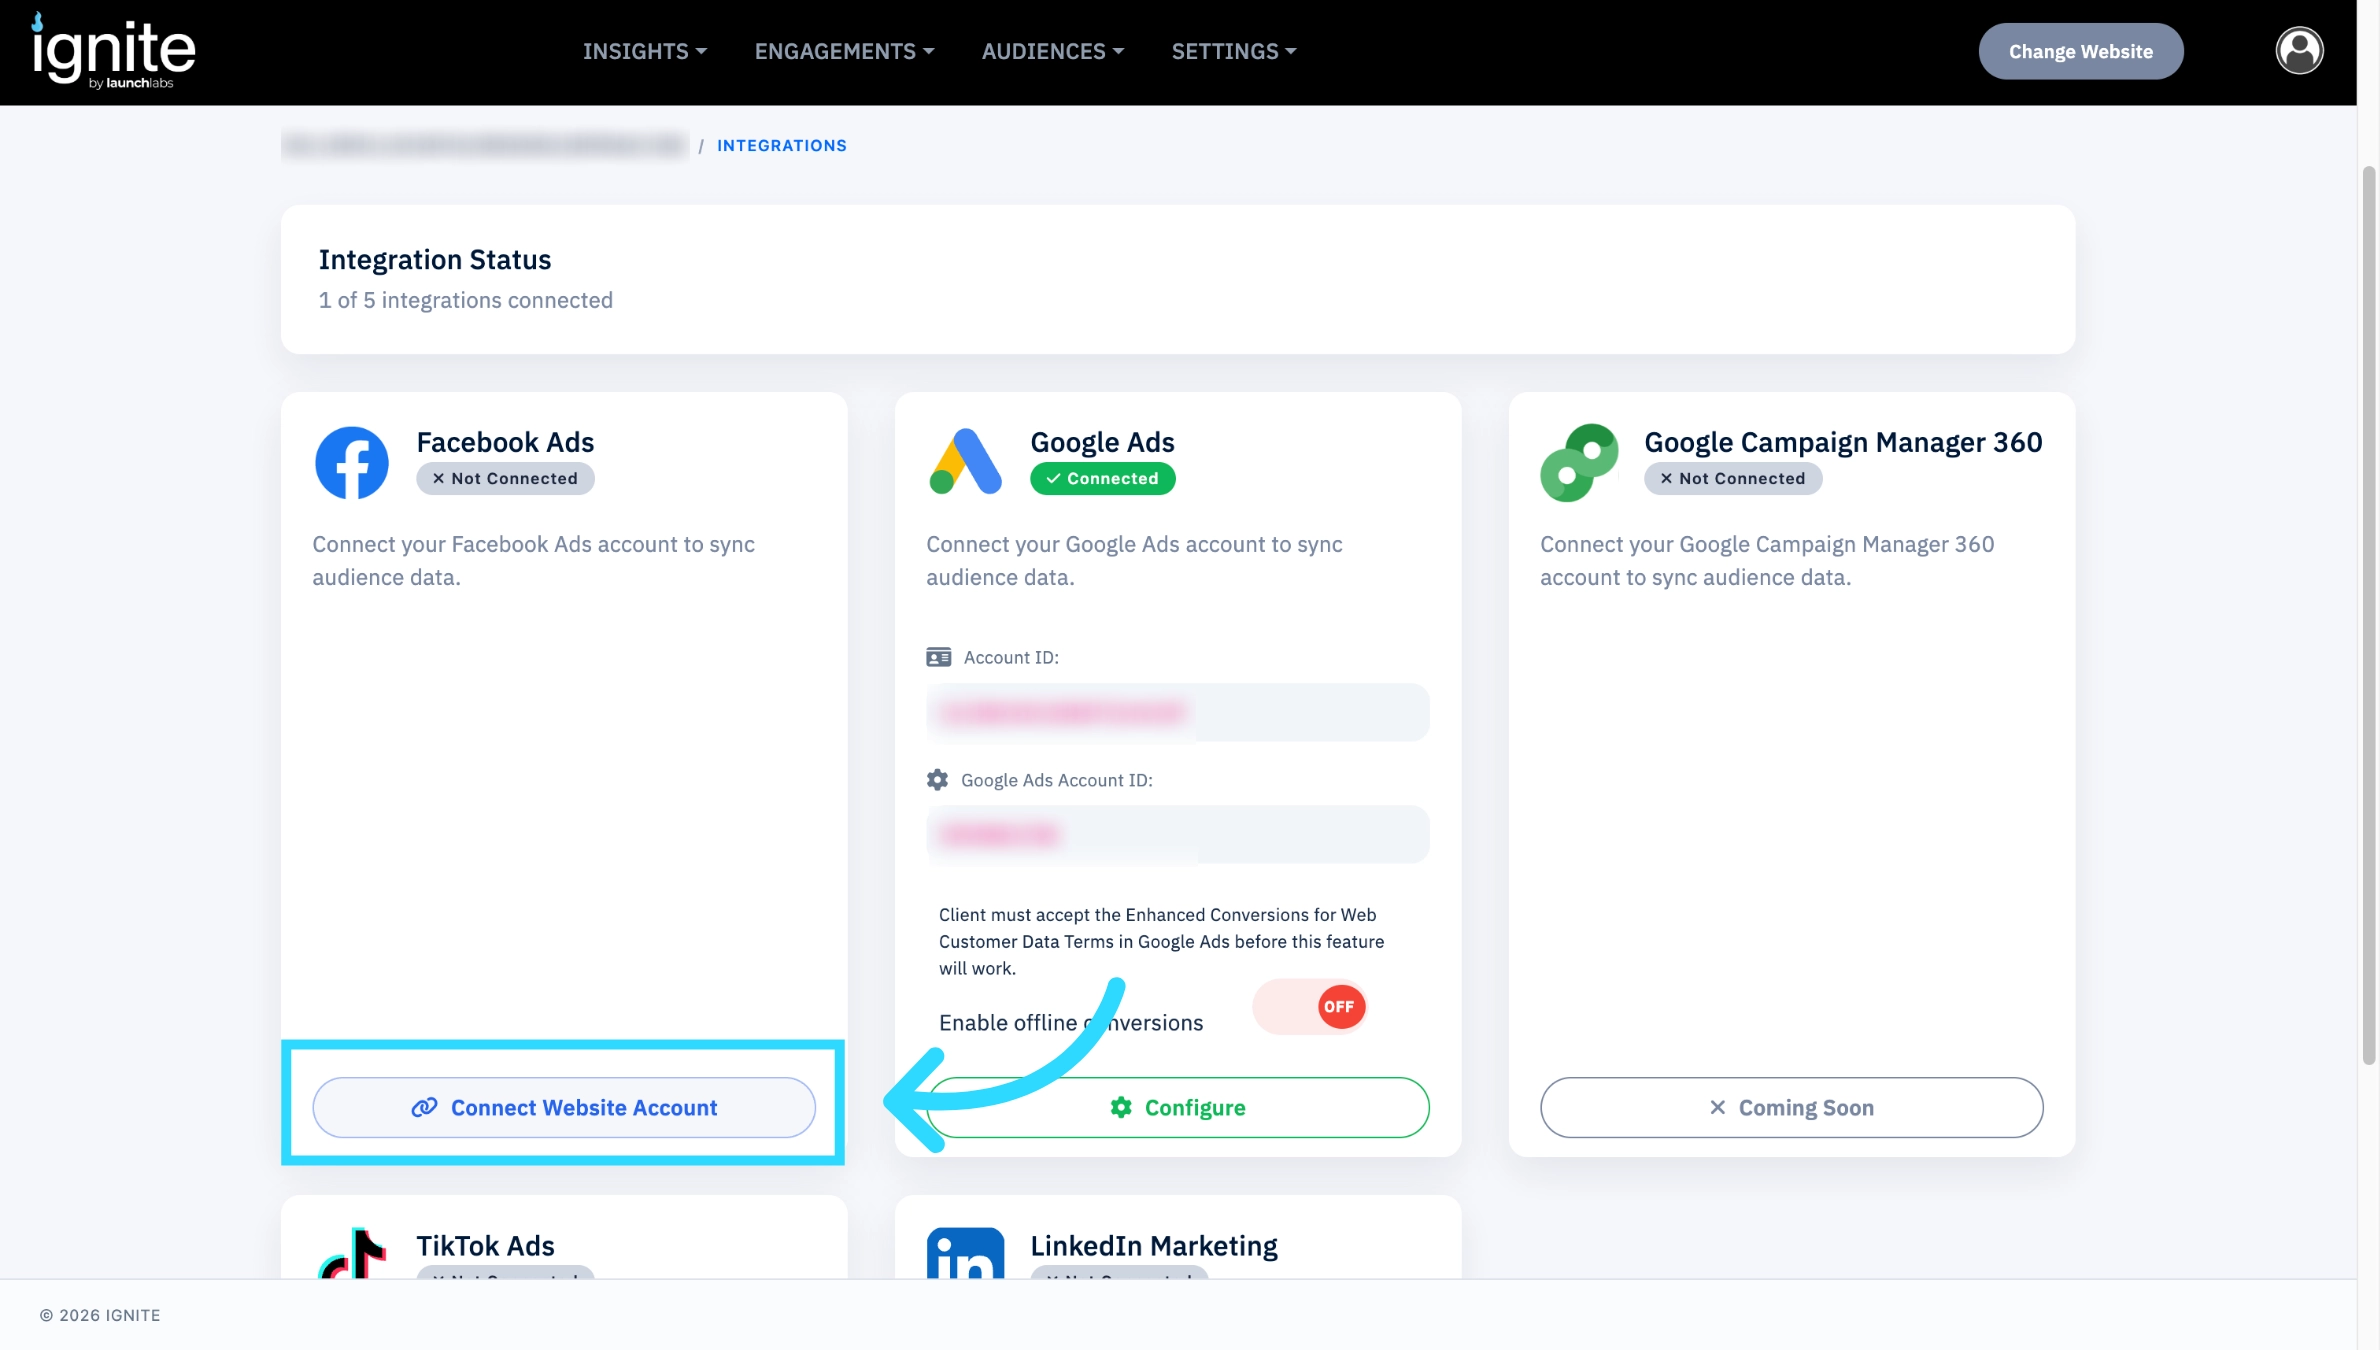Viewport: 2380px width, 1350px height.
Task: Expand the Audiences menu
Action: click(x=1053, y=51)
